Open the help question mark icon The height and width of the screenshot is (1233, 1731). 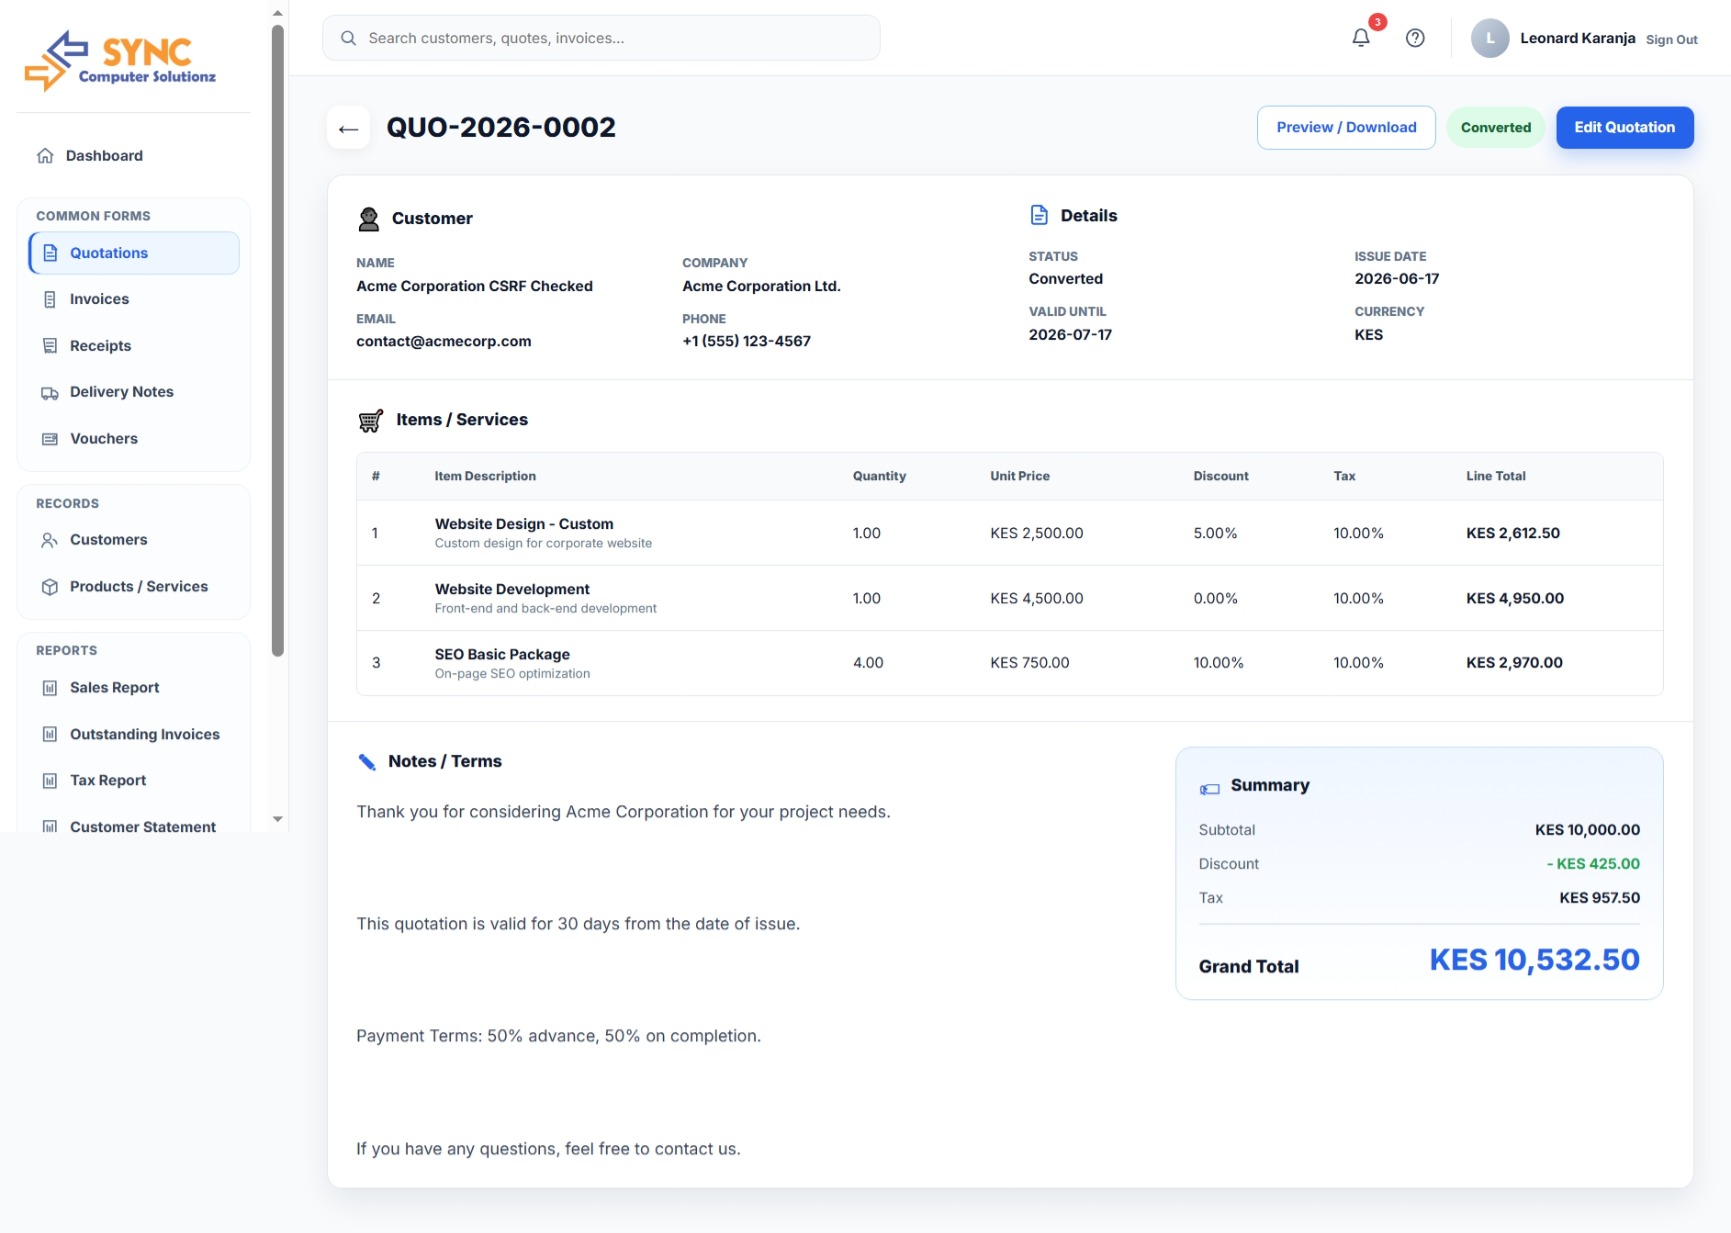(1415, 38)
